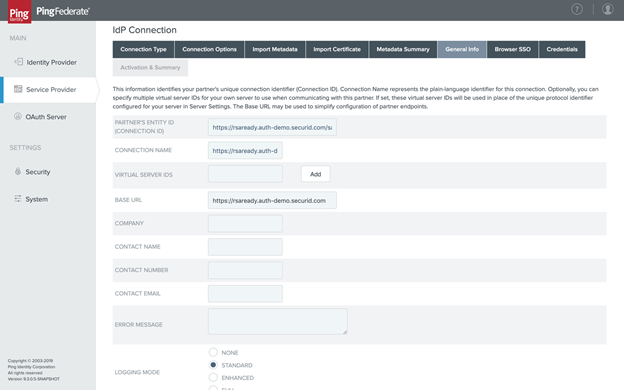Screen dimensions: 624x390
Task: Switch to the Connection Options tab
Action: tap(209, 49)
